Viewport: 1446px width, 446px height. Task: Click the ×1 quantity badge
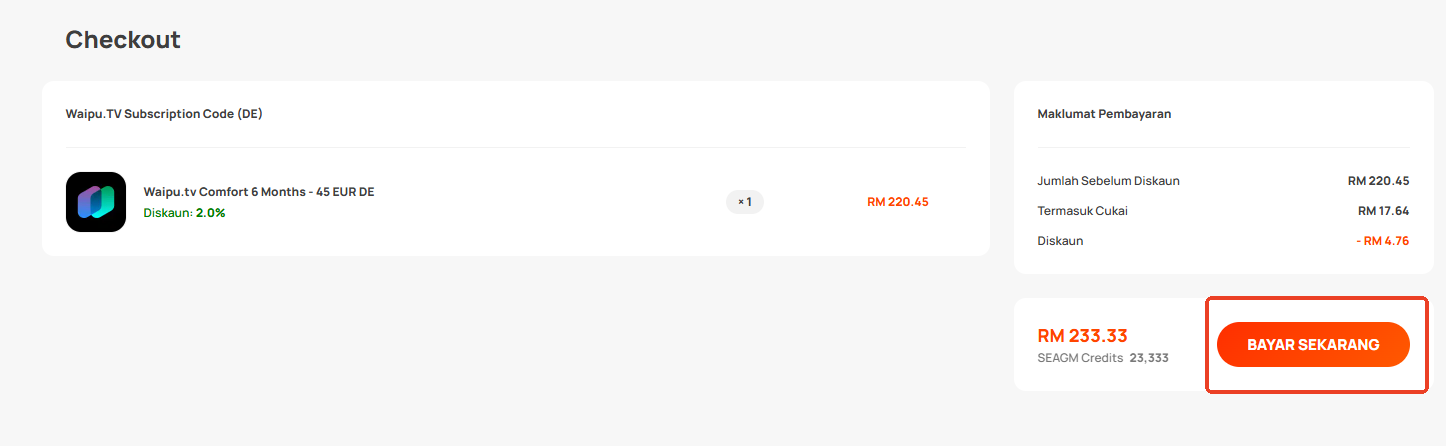tap(745, 202)
